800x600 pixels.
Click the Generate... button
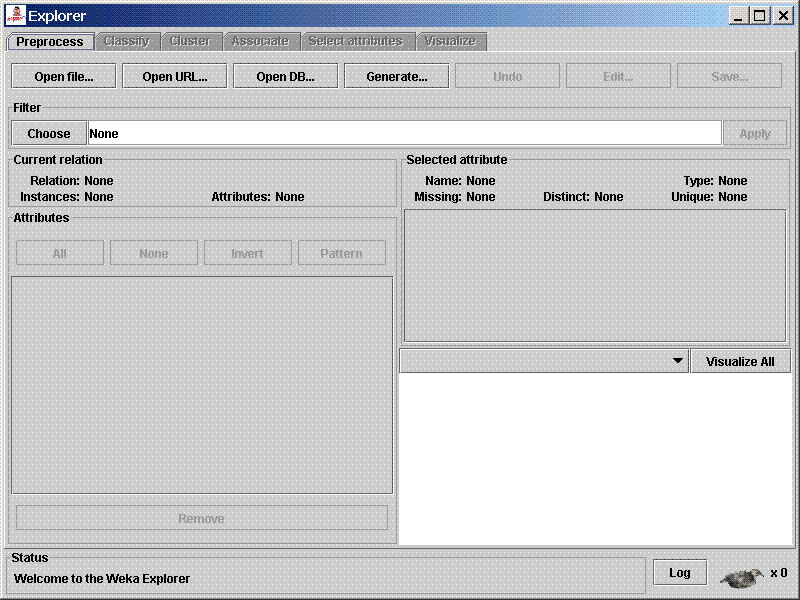point(396,77)
